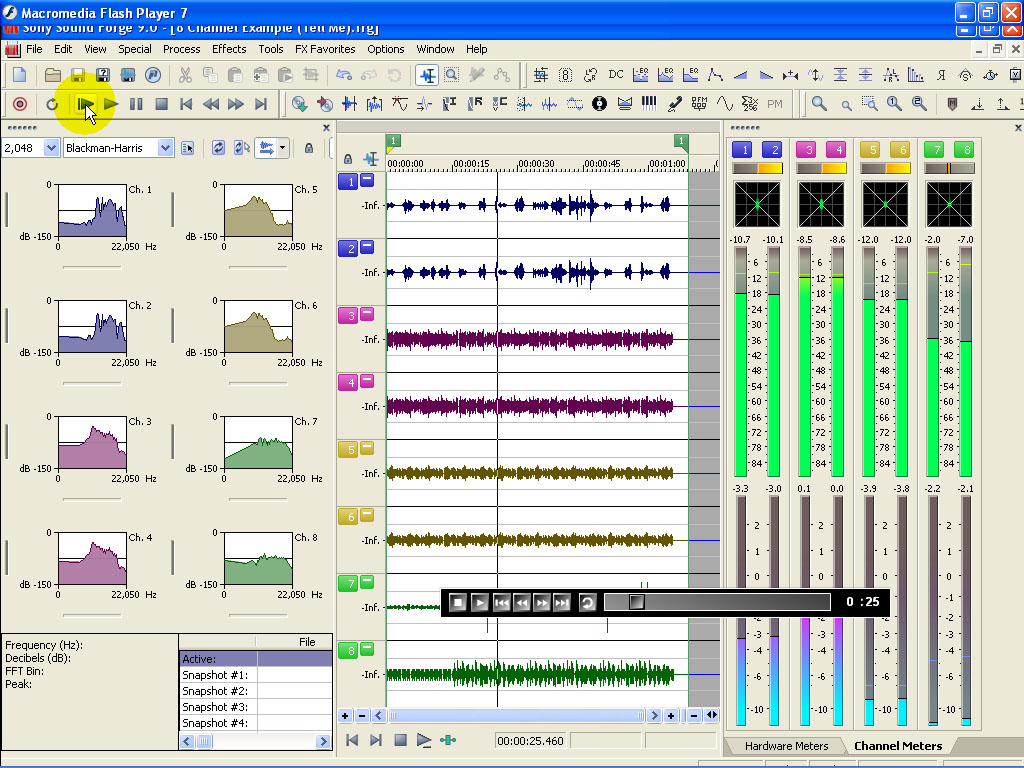Click the scissors Cut icon
1024x768 pixels.
[185, 75]
